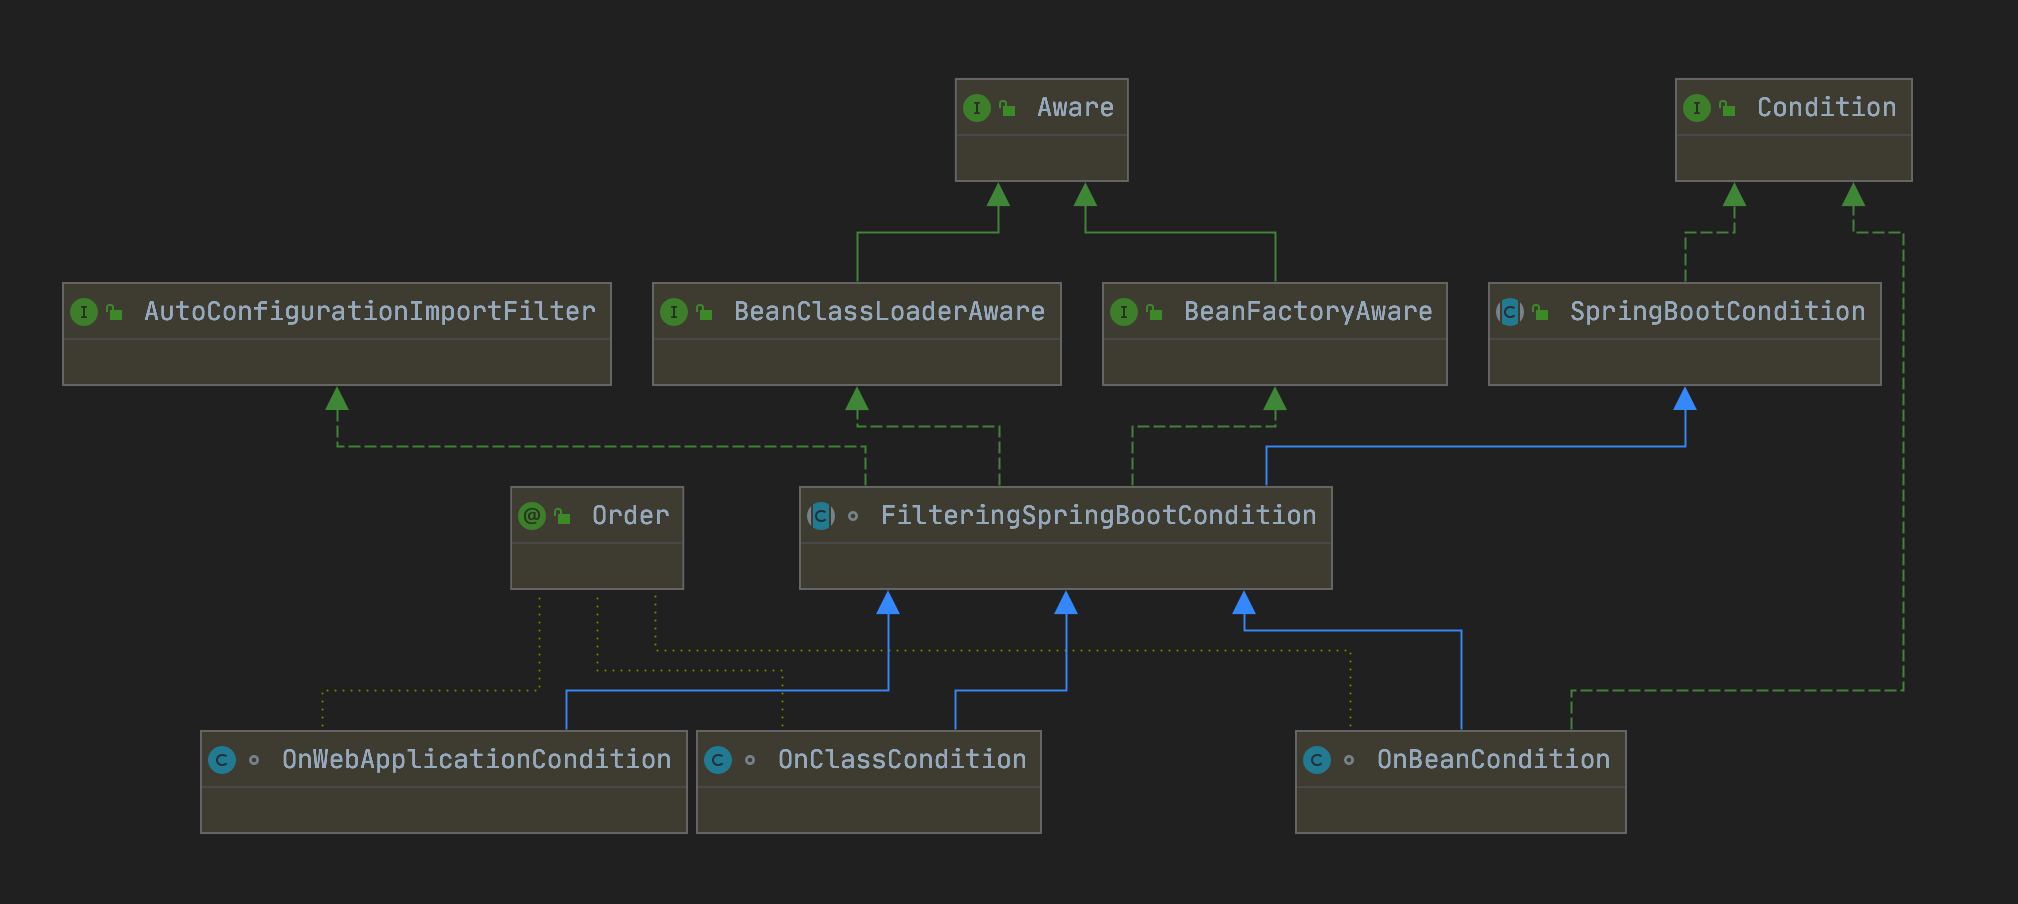Click the interface icon on Aware node

tap(977, 108)
